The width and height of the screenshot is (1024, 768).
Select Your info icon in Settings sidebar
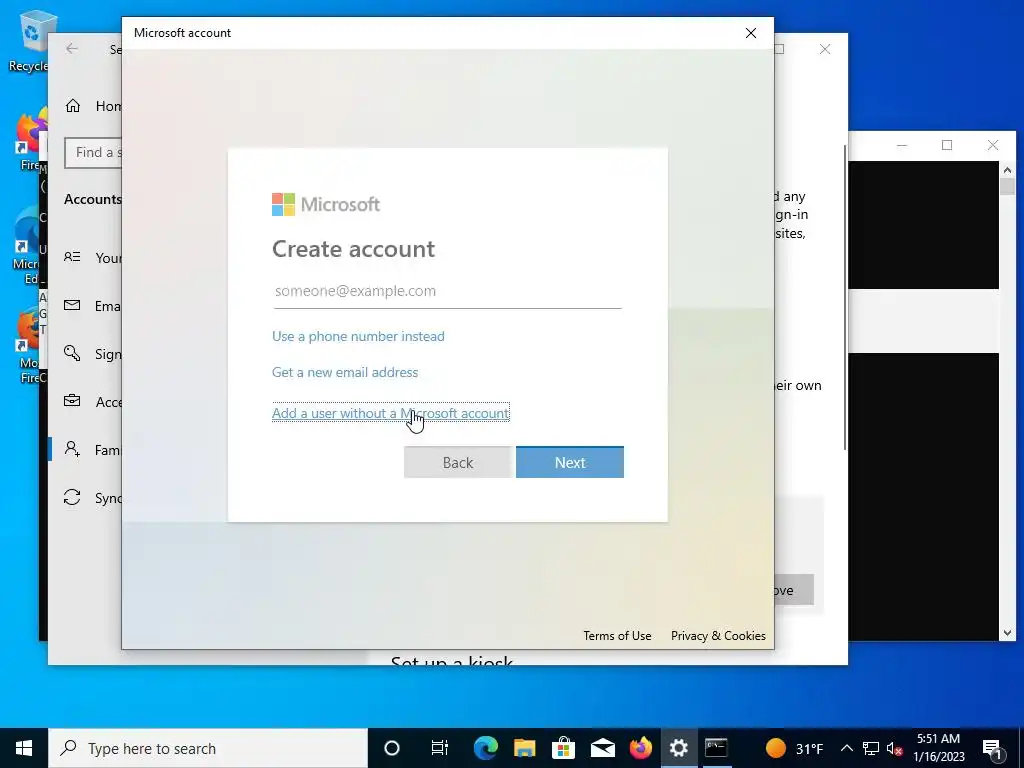point(72,257)
